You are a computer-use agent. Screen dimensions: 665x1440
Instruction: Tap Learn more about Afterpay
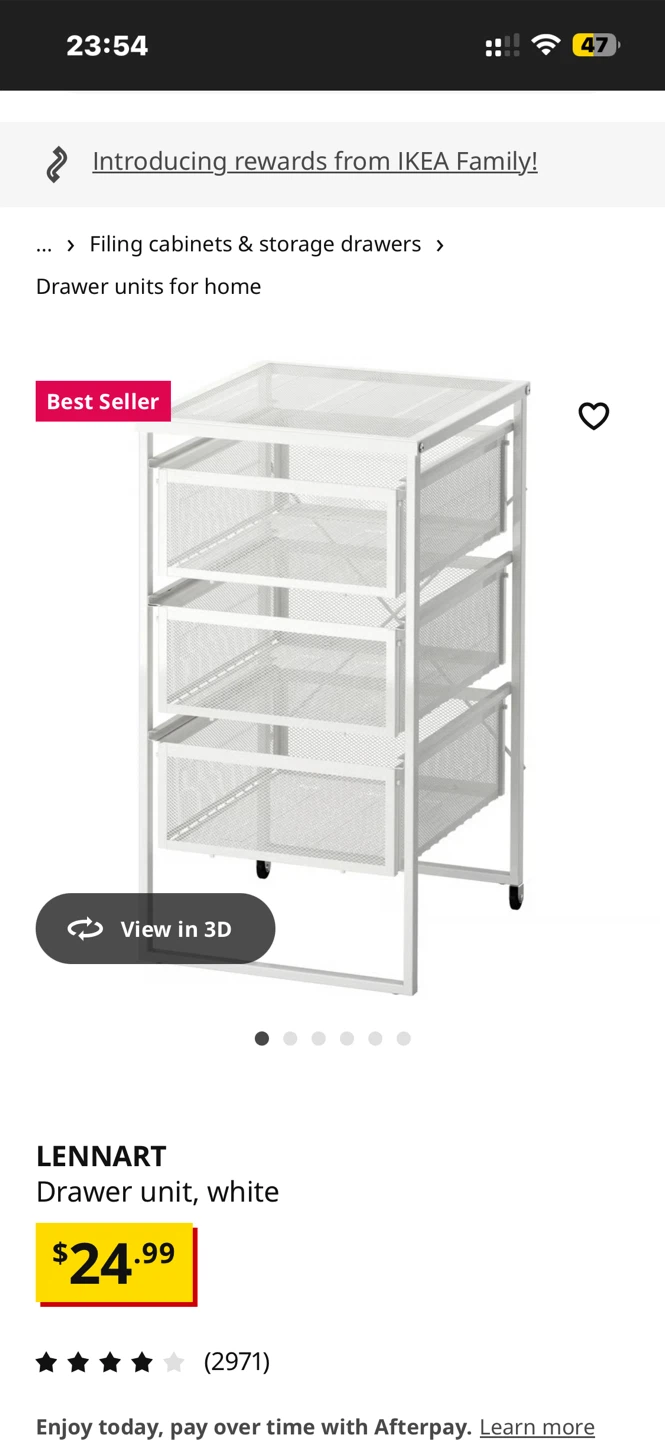click(537, 1427)
